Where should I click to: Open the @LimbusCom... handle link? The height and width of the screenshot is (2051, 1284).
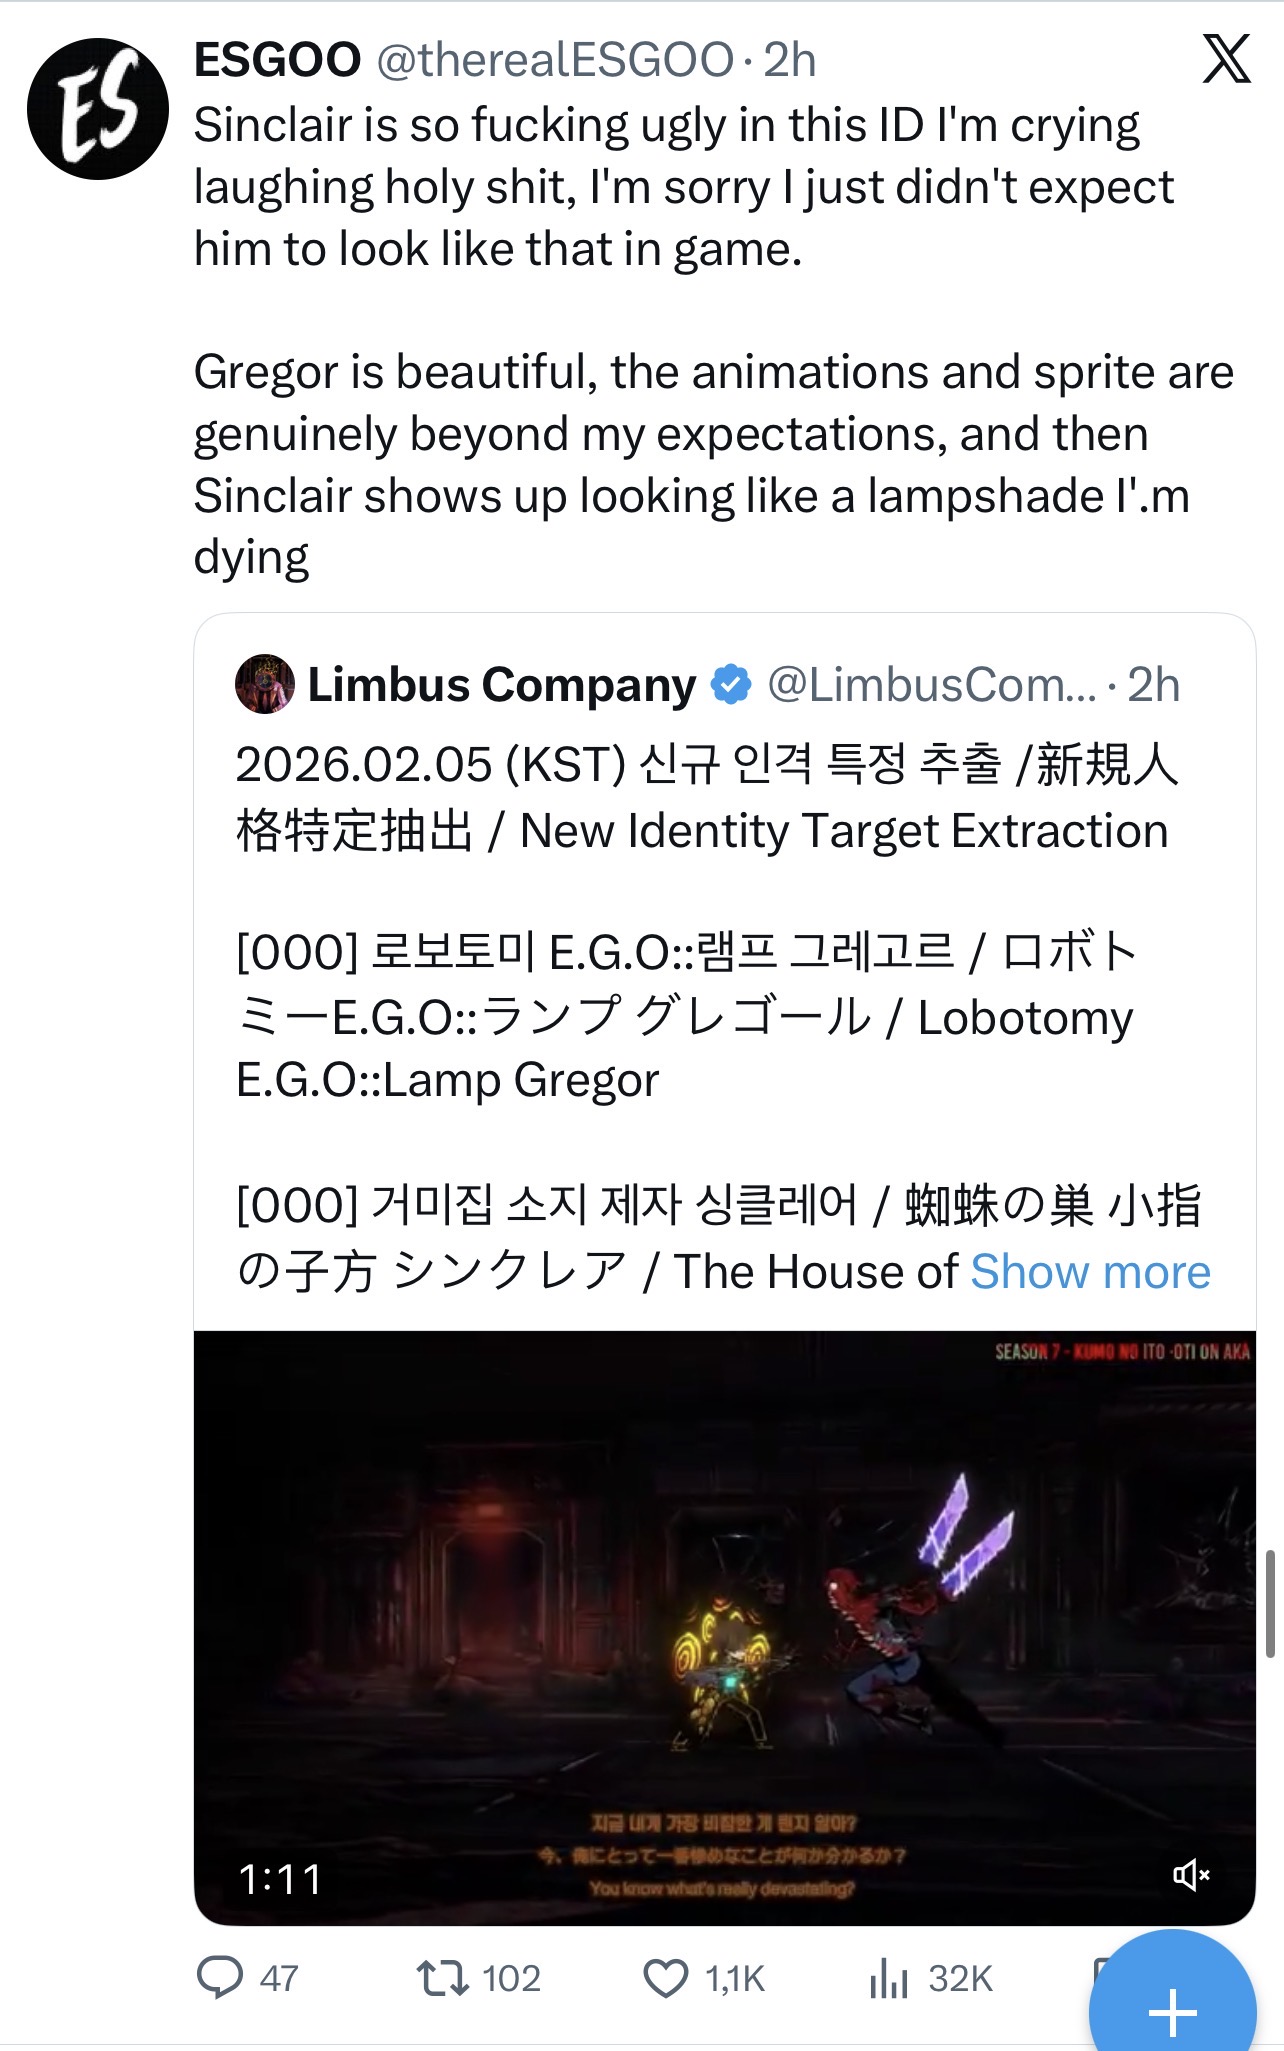[x=932, y=685]
